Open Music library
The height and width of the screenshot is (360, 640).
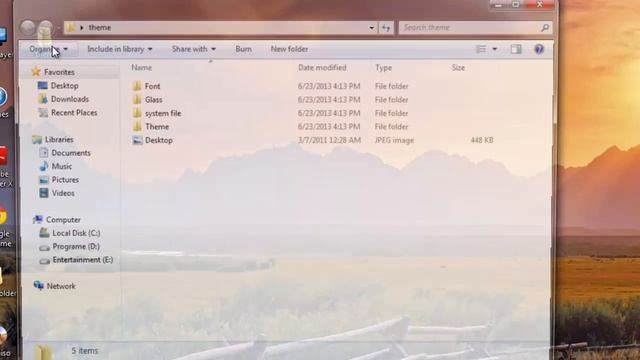(62, 167)
